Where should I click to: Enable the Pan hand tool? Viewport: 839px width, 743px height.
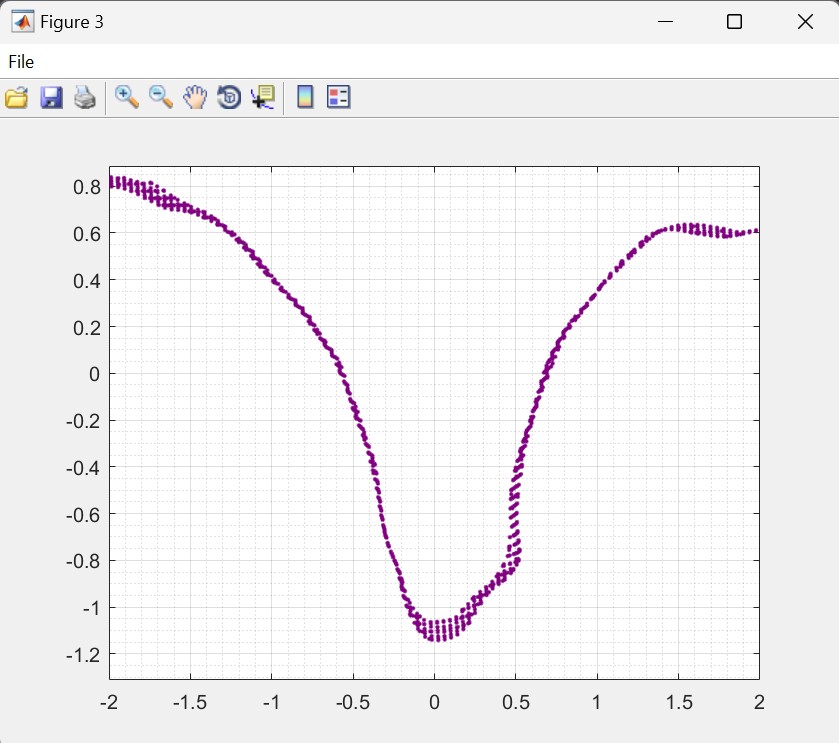click(195, 97)
